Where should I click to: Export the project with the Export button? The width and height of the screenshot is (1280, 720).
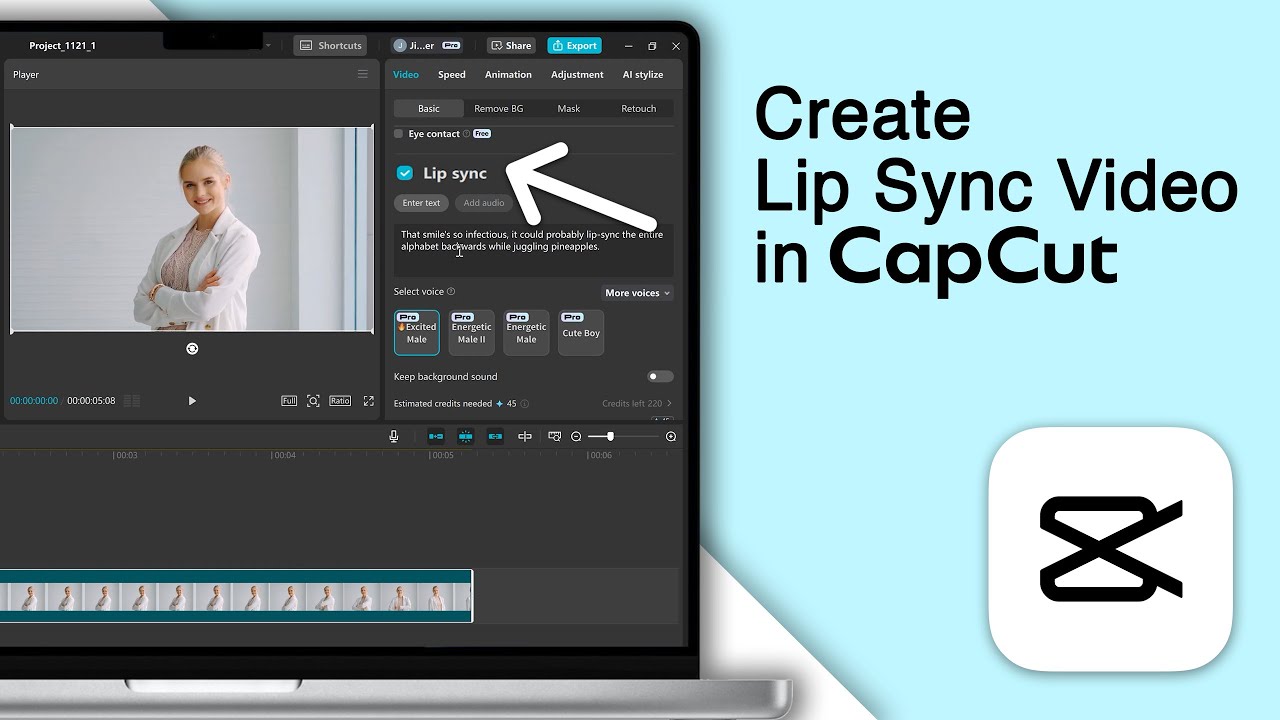tap(574, 45)
